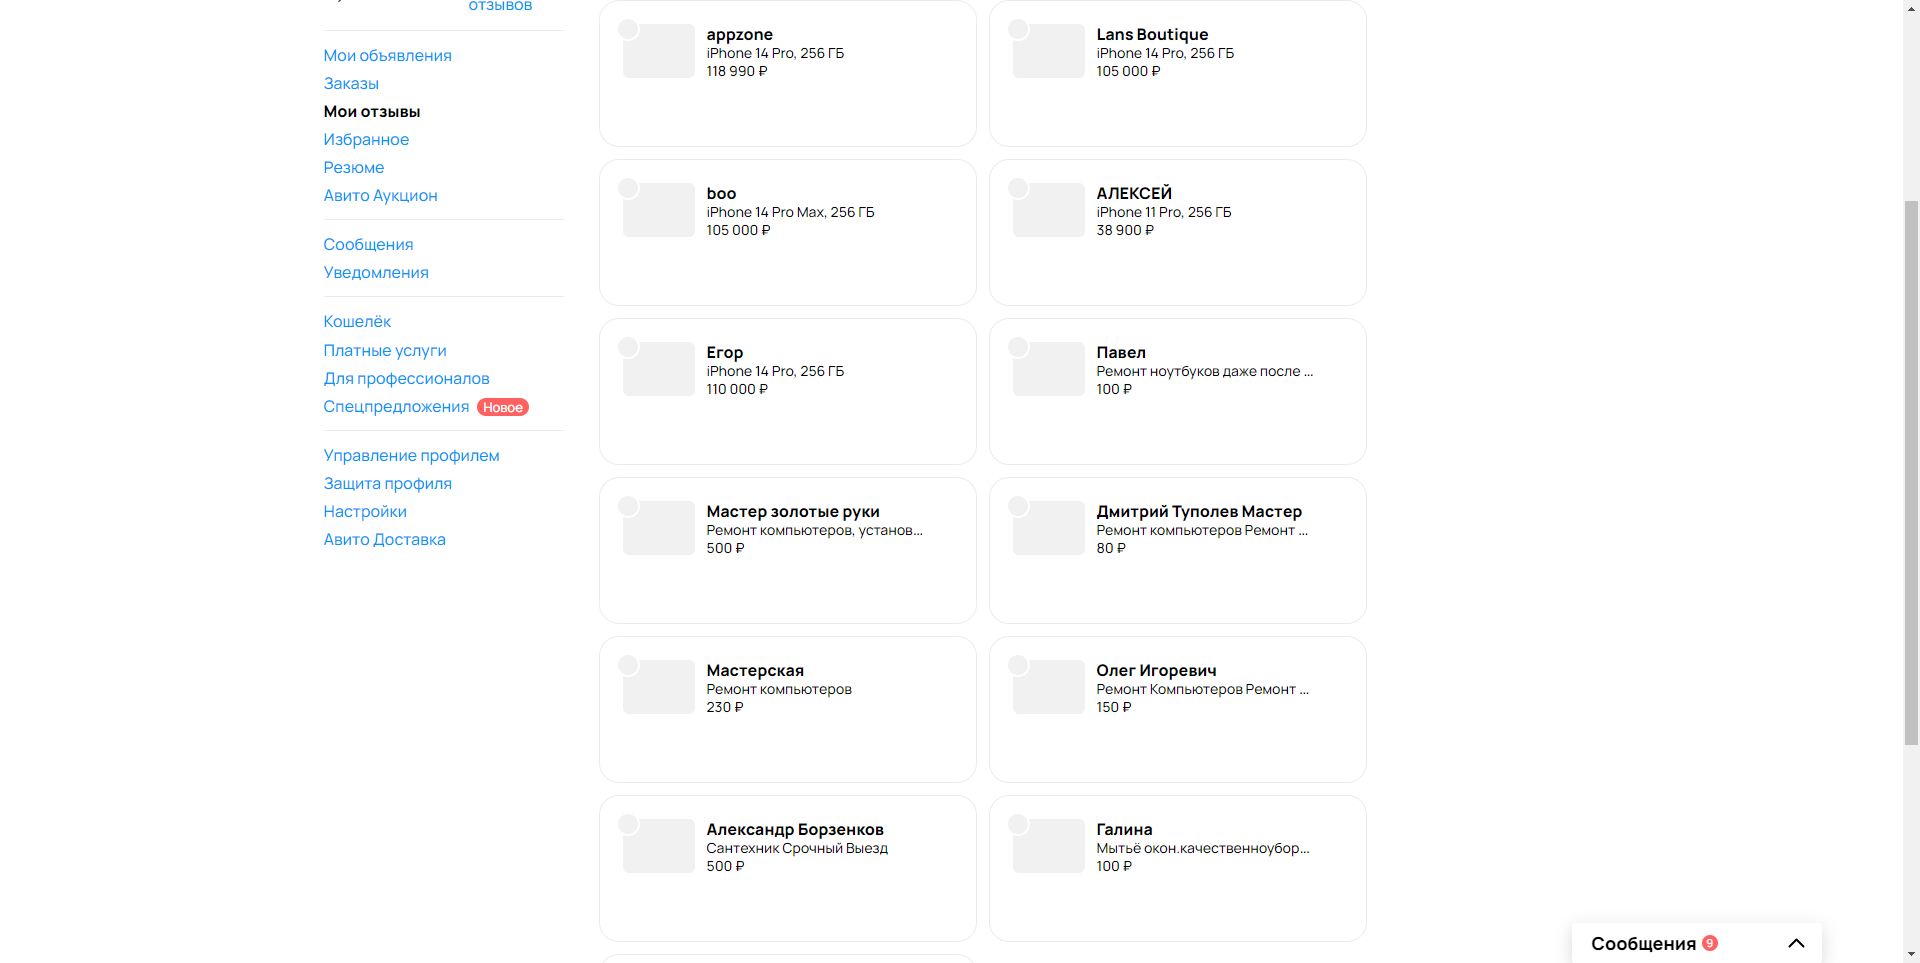Screen dimensions: 1920x963
Task: Open Сообщения chat widget
Action: (x=1697, y=943)
